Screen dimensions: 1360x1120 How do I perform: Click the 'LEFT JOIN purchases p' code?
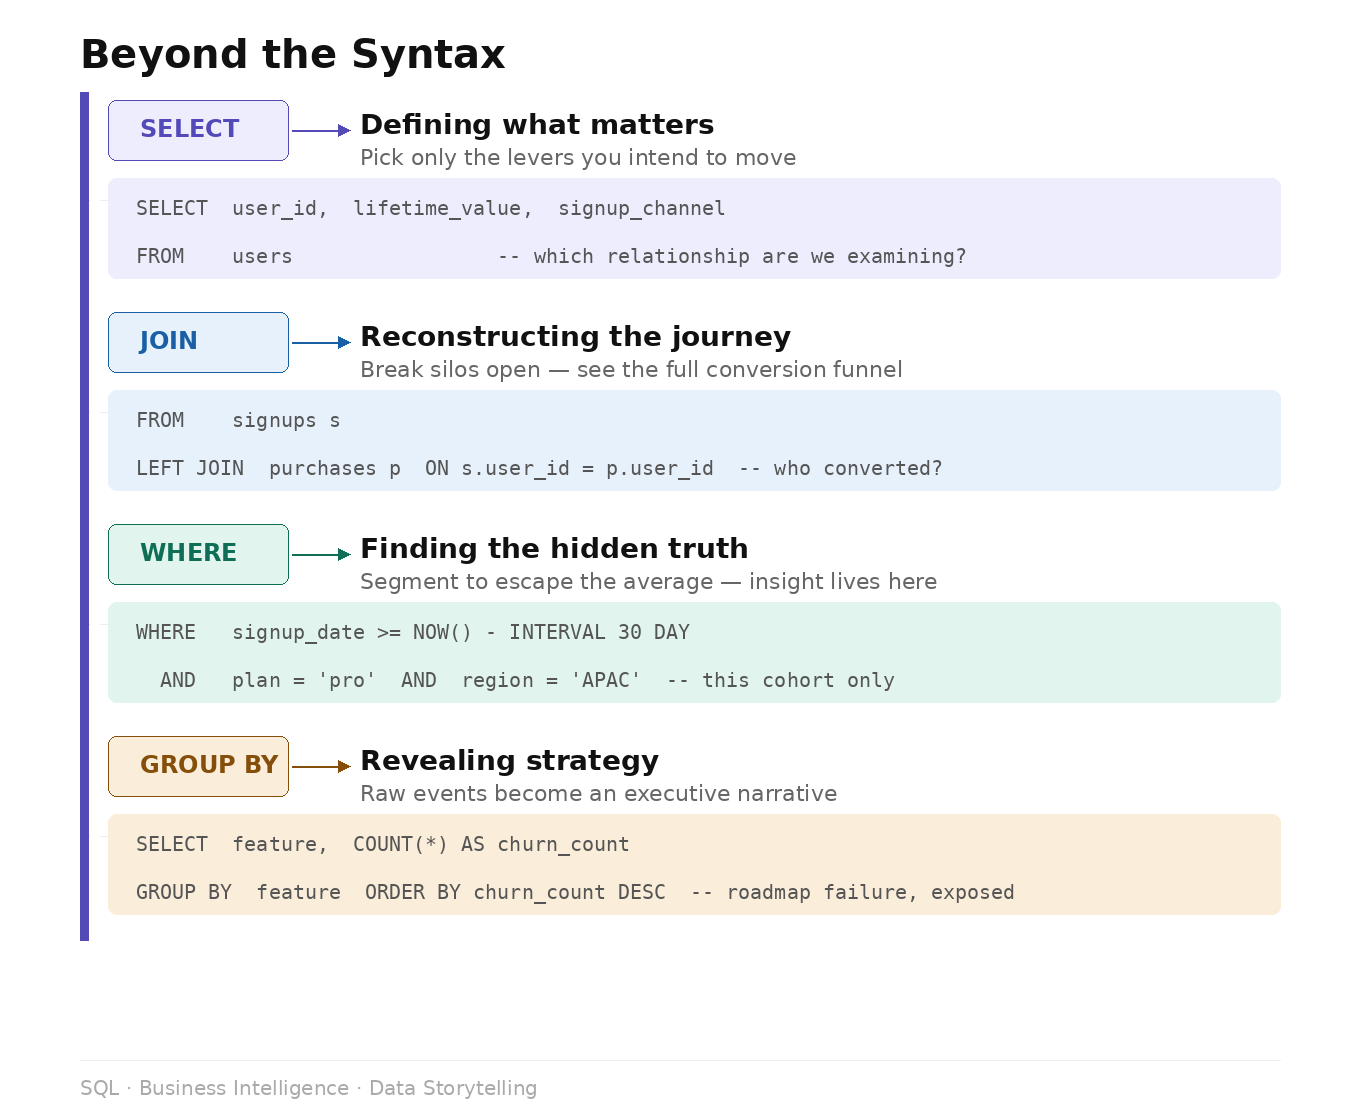pyautogui.click(x=268, y=468)
